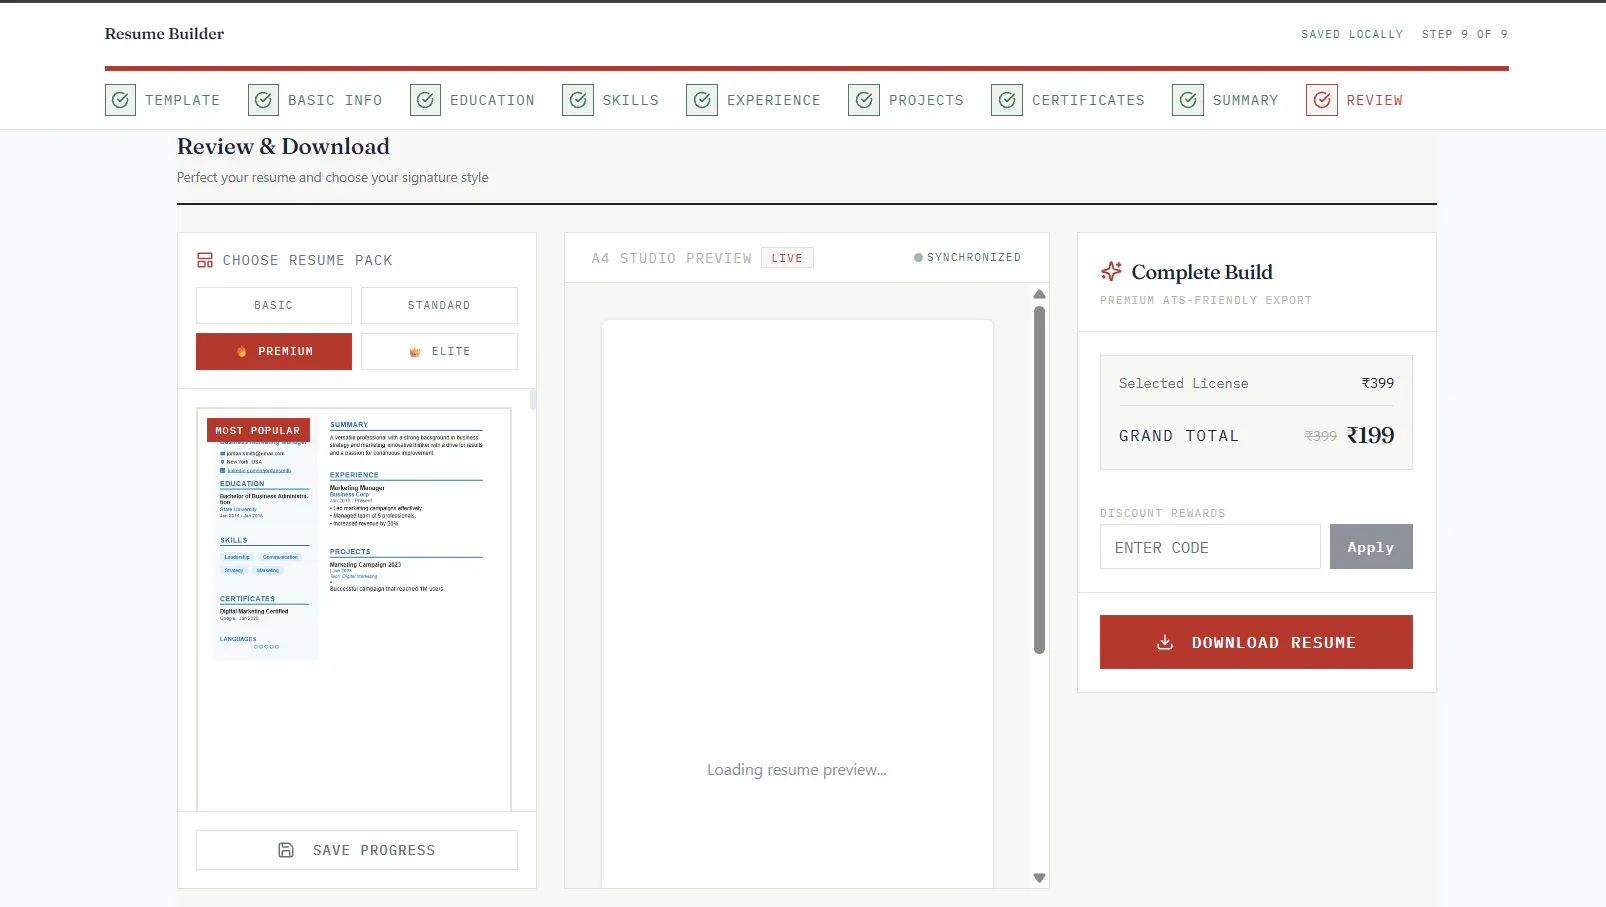Click the crown icon on the Elite pack
Image resolution: width=1606 pixels, height=907 pixels.
415,352
